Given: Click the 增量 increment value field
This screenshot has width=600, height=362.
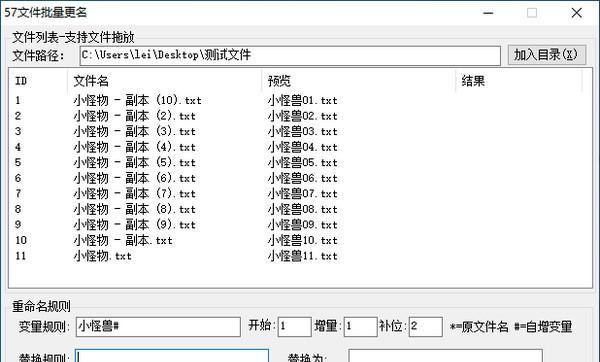Looking at the screenshot, I should click(x=360, y=327).
